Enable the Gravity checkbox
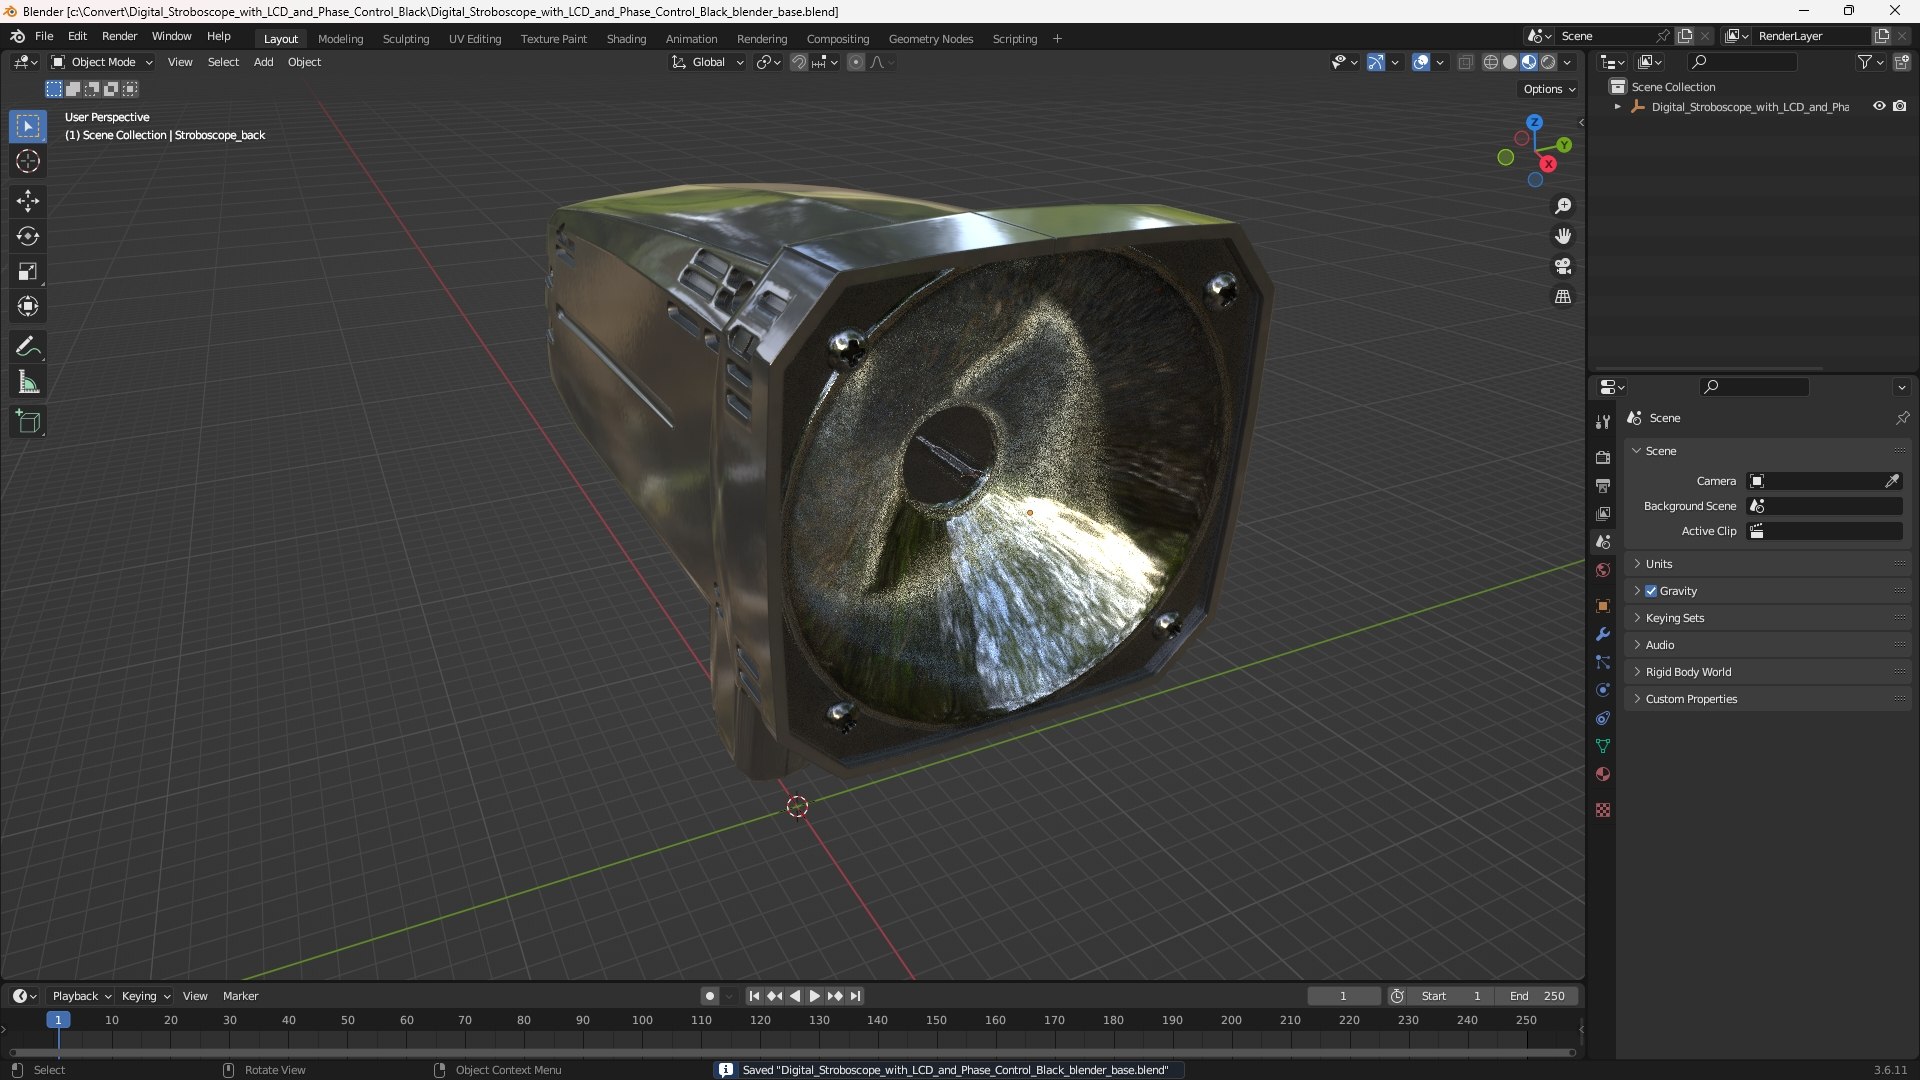The height and width of the screenshot is (1080, 1920). click(x=1651, y=591)
